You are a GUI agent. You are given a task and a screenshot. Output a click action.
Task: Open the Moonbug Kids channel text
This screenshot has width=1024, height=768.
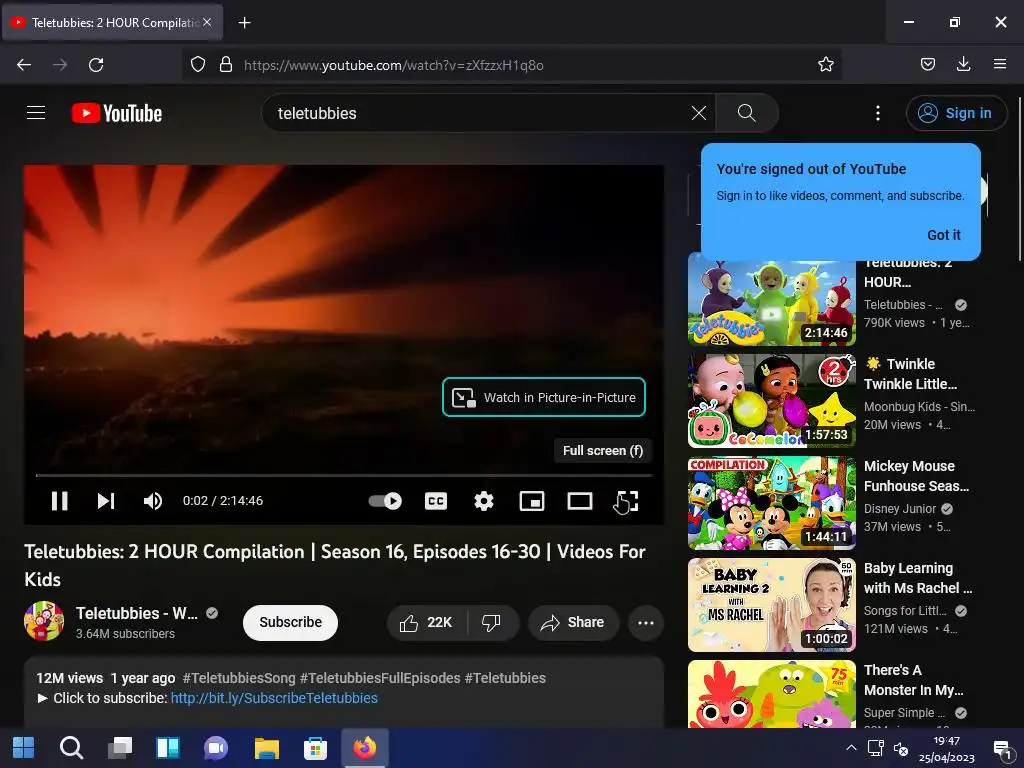pos(919,407)
